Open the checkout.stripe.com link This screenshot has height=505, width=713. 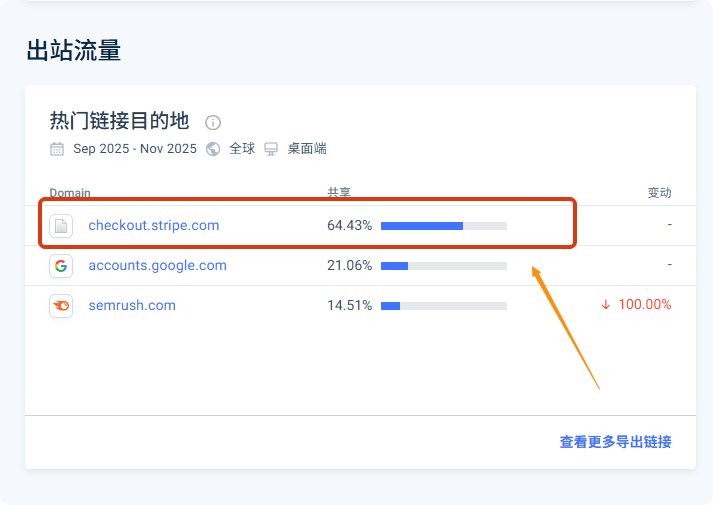click(154, 225)
